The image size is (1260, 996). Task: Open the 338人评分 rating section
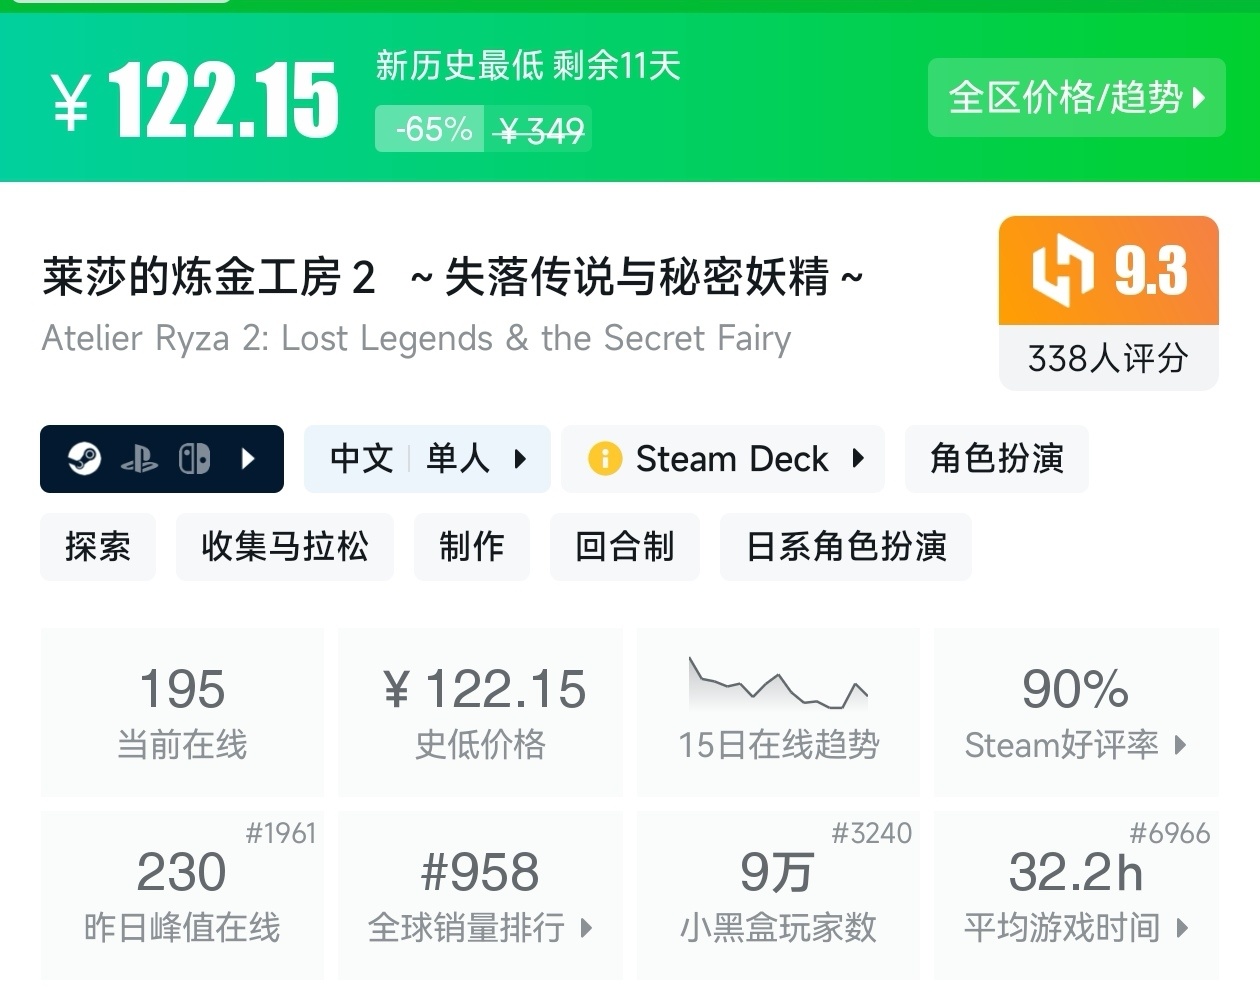1108,357
